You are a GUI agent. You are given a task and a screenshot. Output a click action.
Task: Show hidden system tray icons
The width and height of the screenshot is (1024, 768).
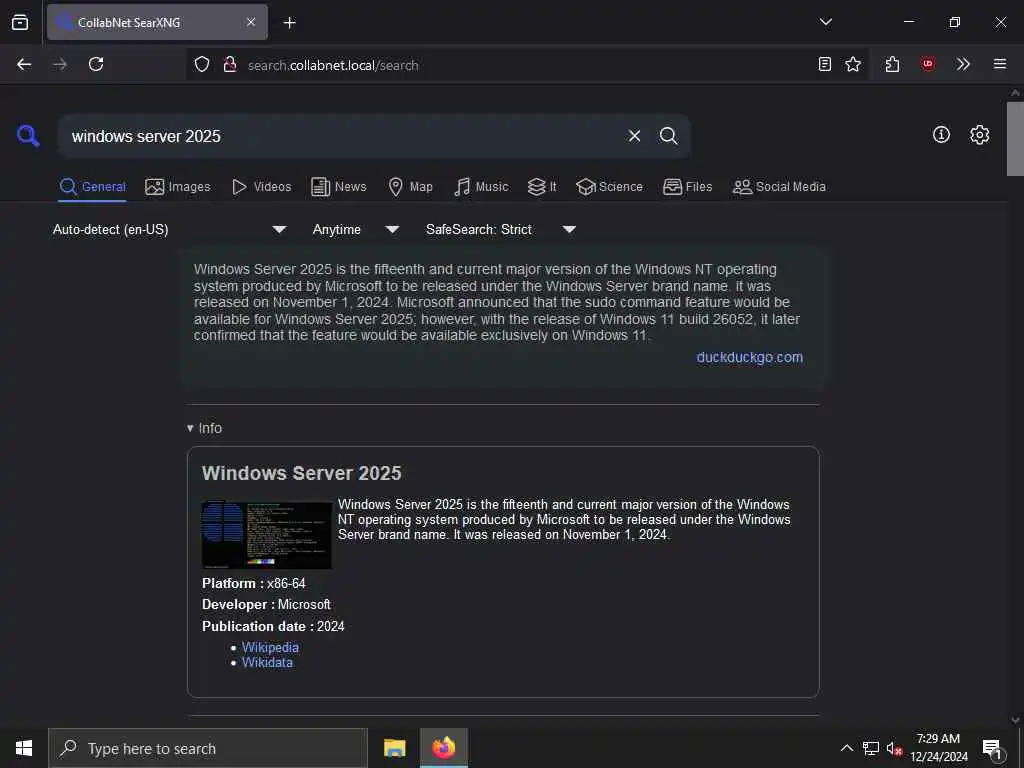point(846,748)
